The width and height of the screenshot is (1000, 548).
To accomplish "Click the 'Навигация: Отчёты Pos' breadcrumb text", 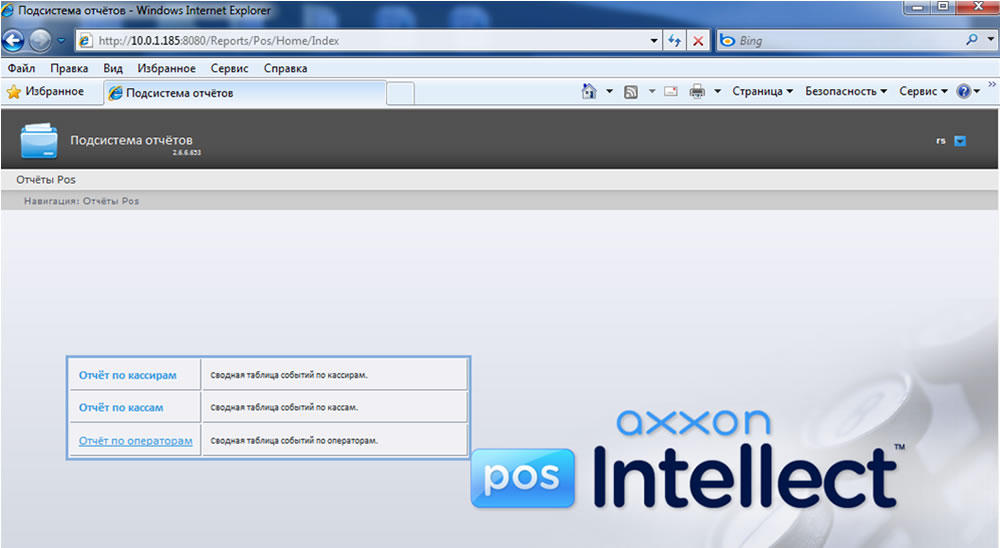I will click(82, 201).
